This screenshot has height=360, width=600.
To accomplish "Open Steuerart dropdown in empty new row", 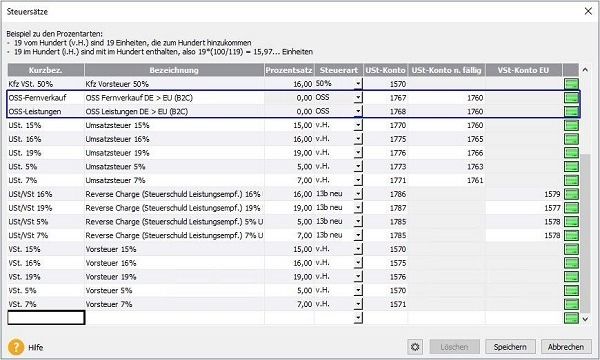I will click(358, 318).
